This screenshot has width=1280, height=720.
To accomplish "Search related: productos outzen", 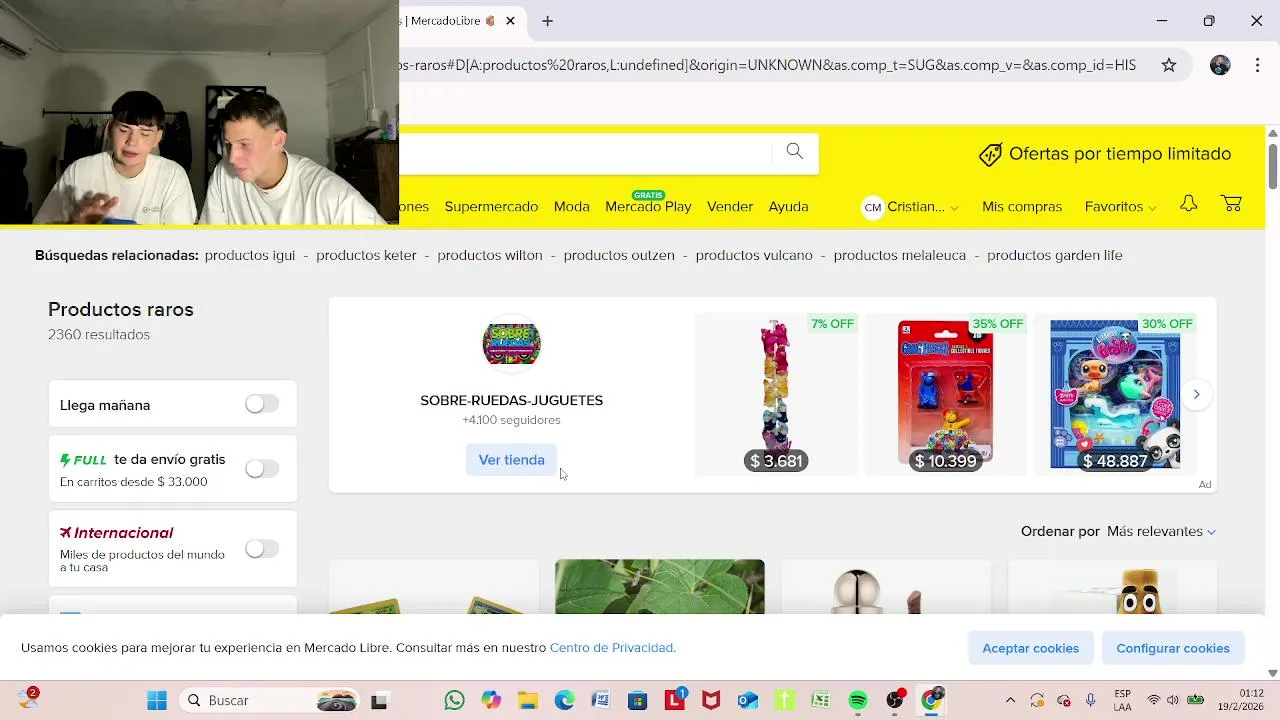I will pos(619,256).
